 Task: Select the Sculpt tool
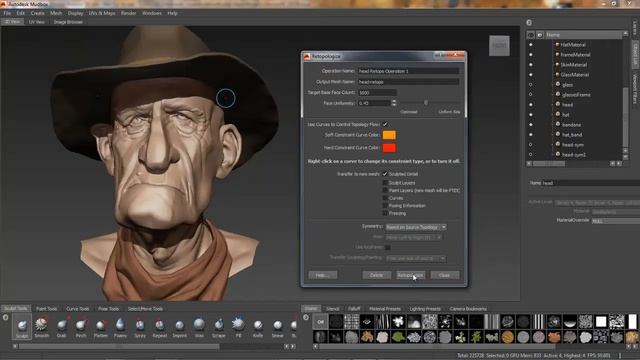pos(22,327)
